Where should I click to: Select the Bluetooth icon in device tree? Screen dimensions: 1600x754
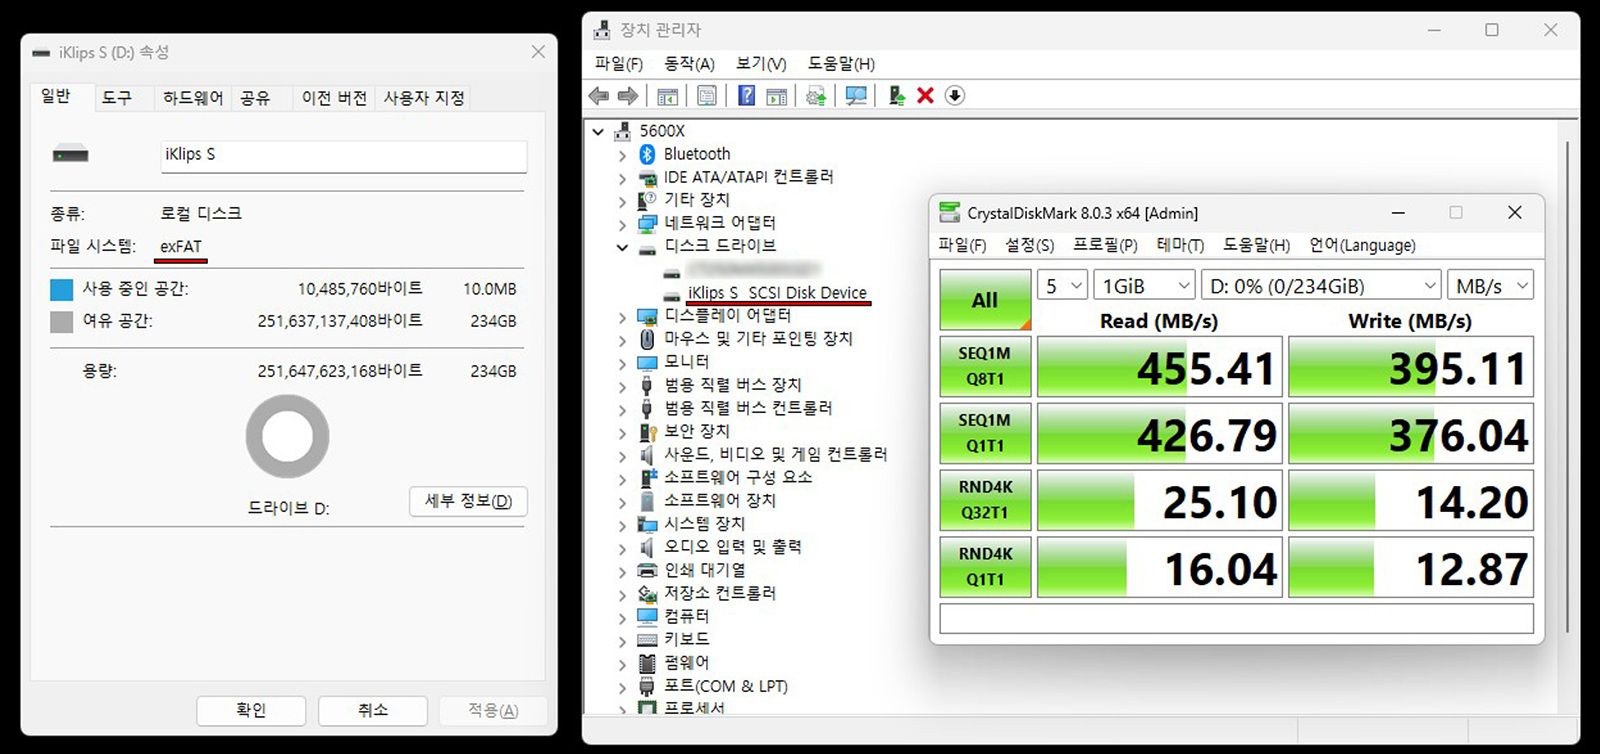point(647,154)
